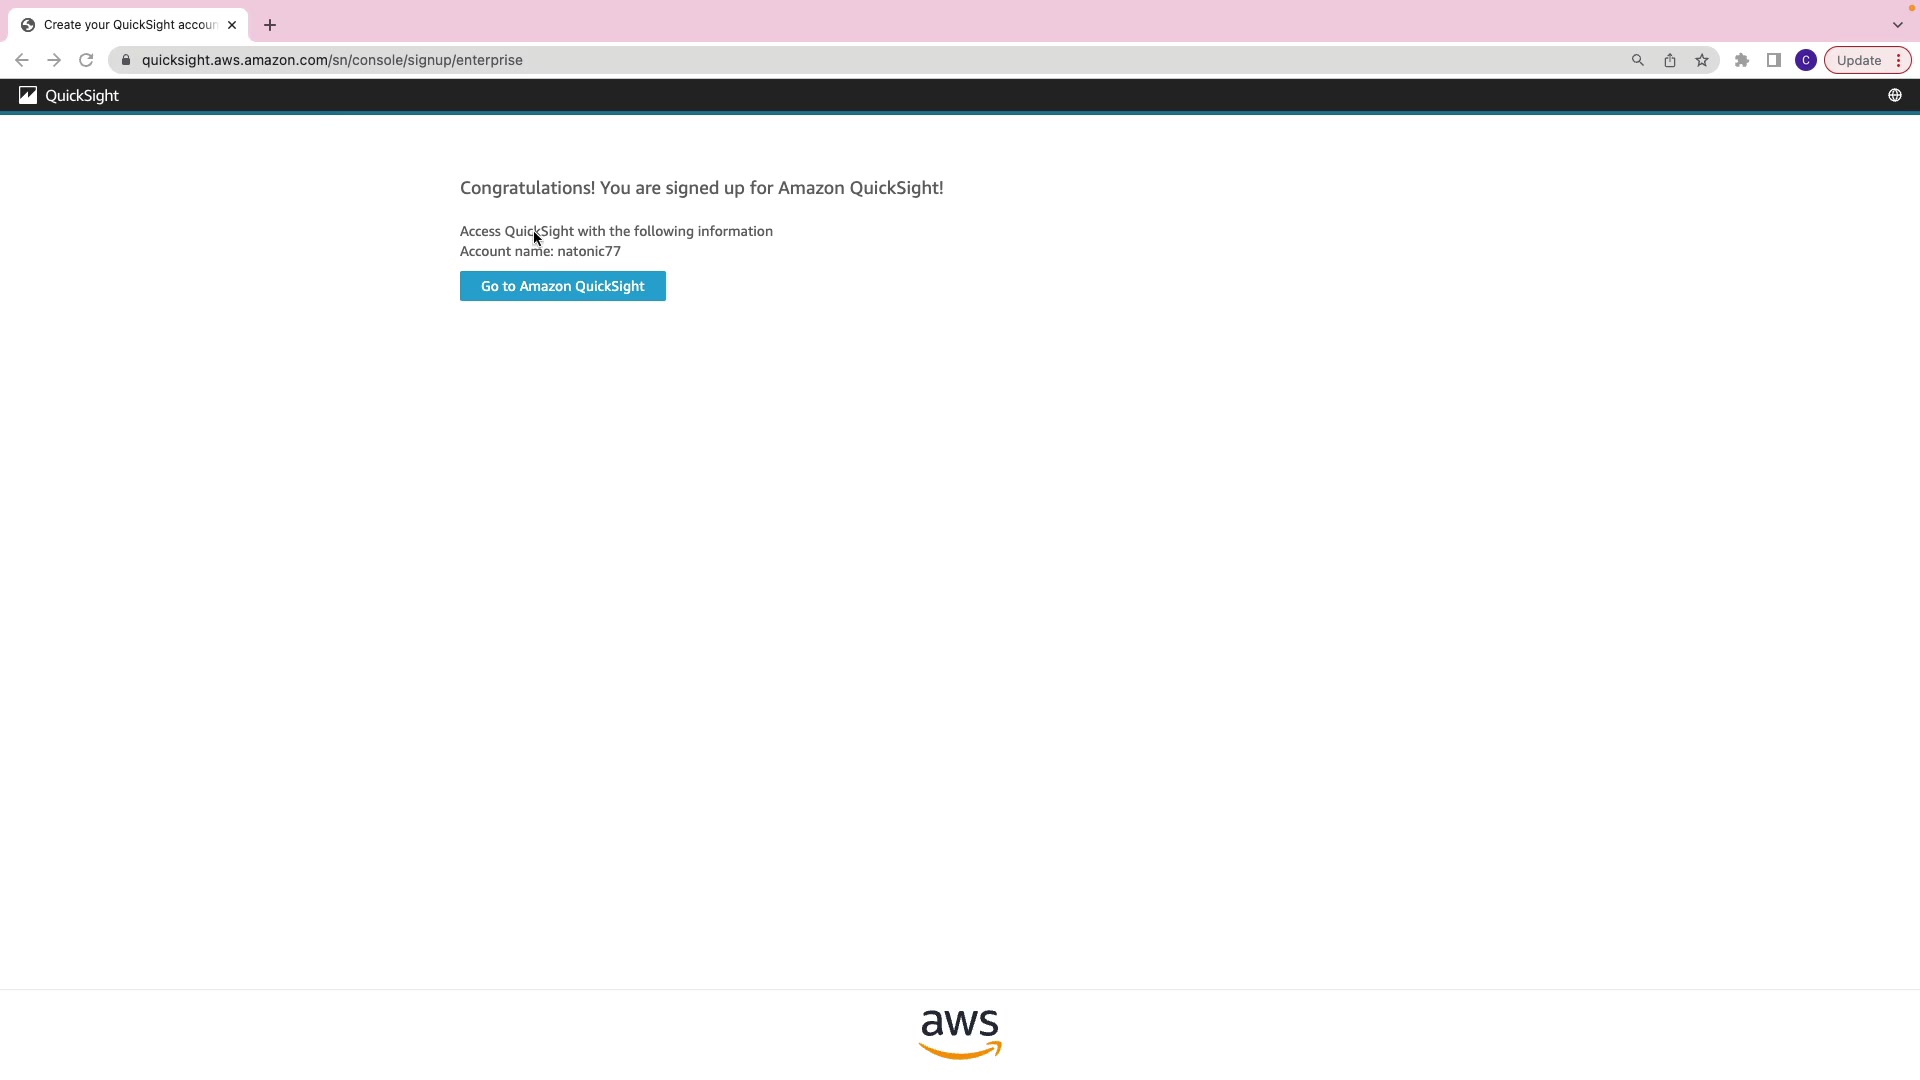Open the profile avatar labeled C
This screenshot has width=1920, height=1080.
(1806, 60)
